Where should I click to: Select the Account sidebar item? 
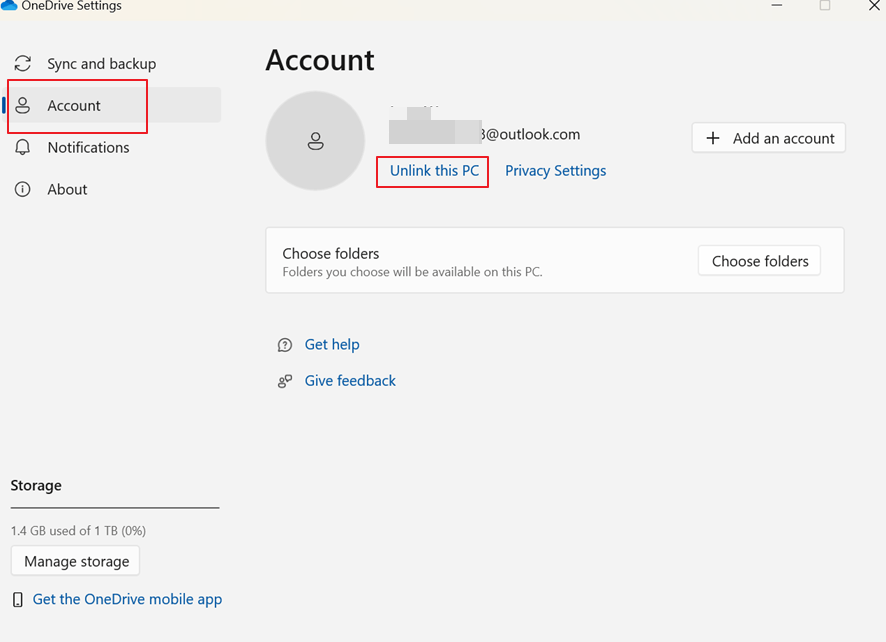(x=114, y=105)
